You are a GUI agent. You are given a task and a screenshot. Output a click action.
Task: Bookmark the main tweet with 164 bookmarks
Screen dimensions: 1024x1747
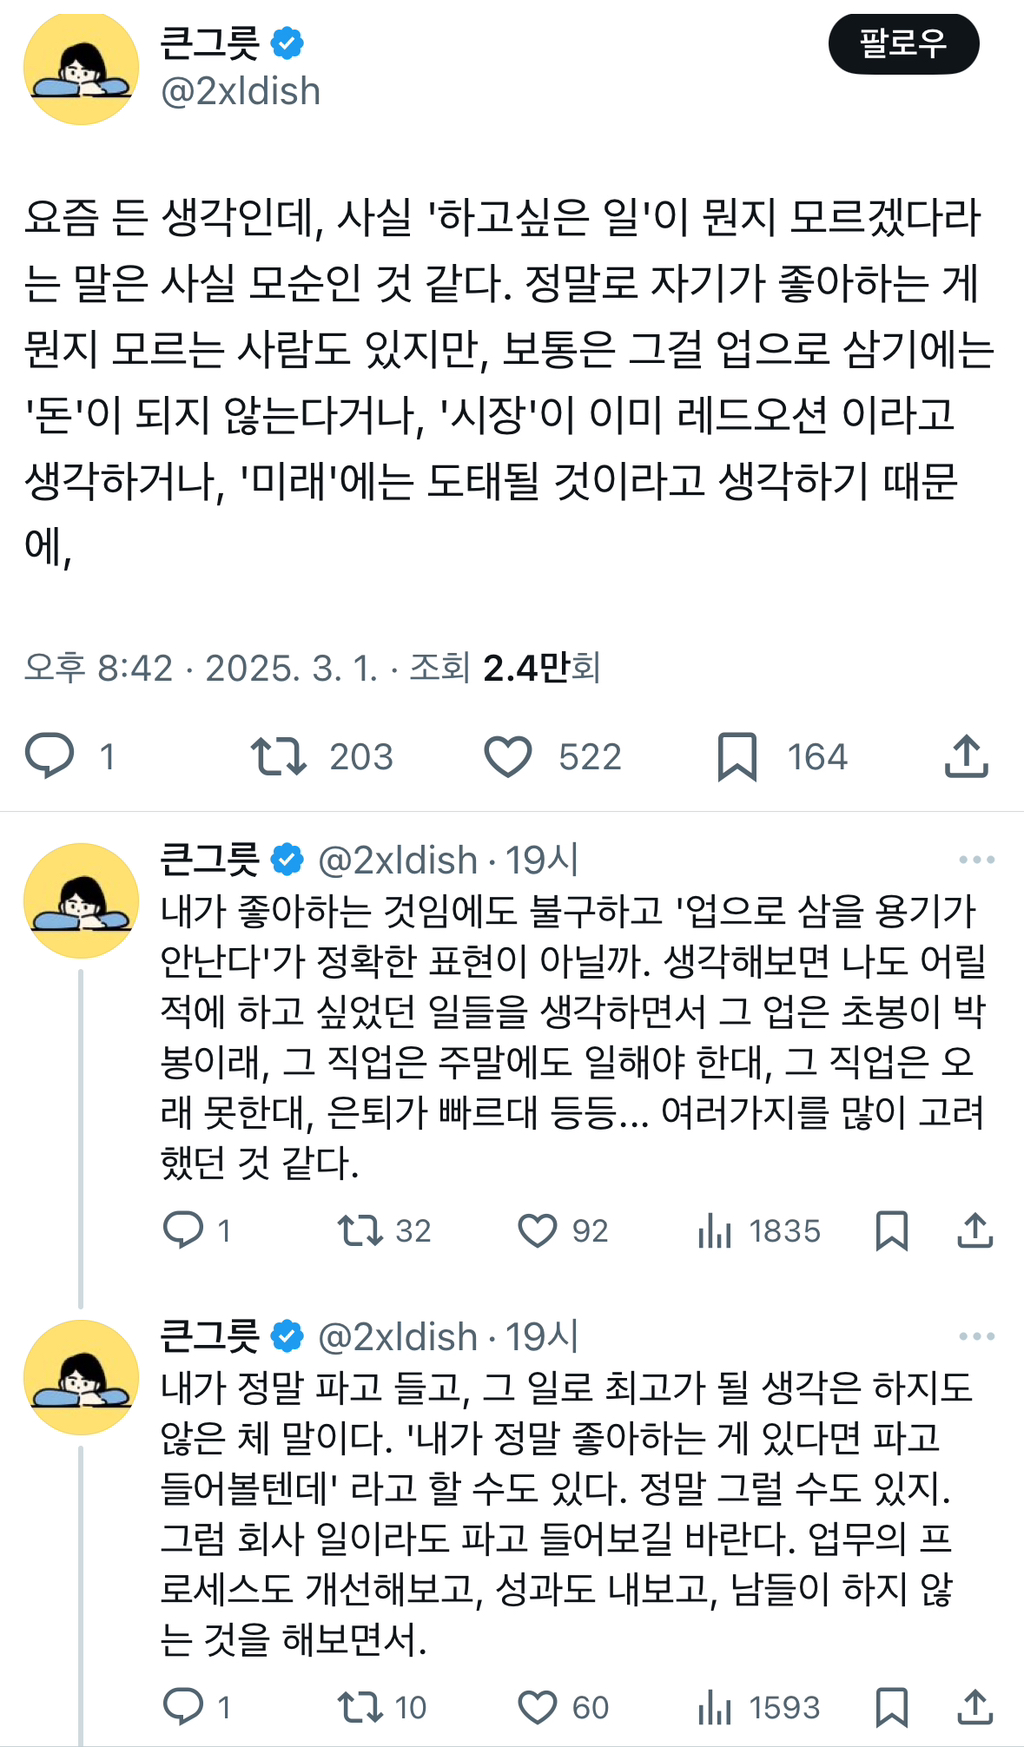tap(737, 756)
